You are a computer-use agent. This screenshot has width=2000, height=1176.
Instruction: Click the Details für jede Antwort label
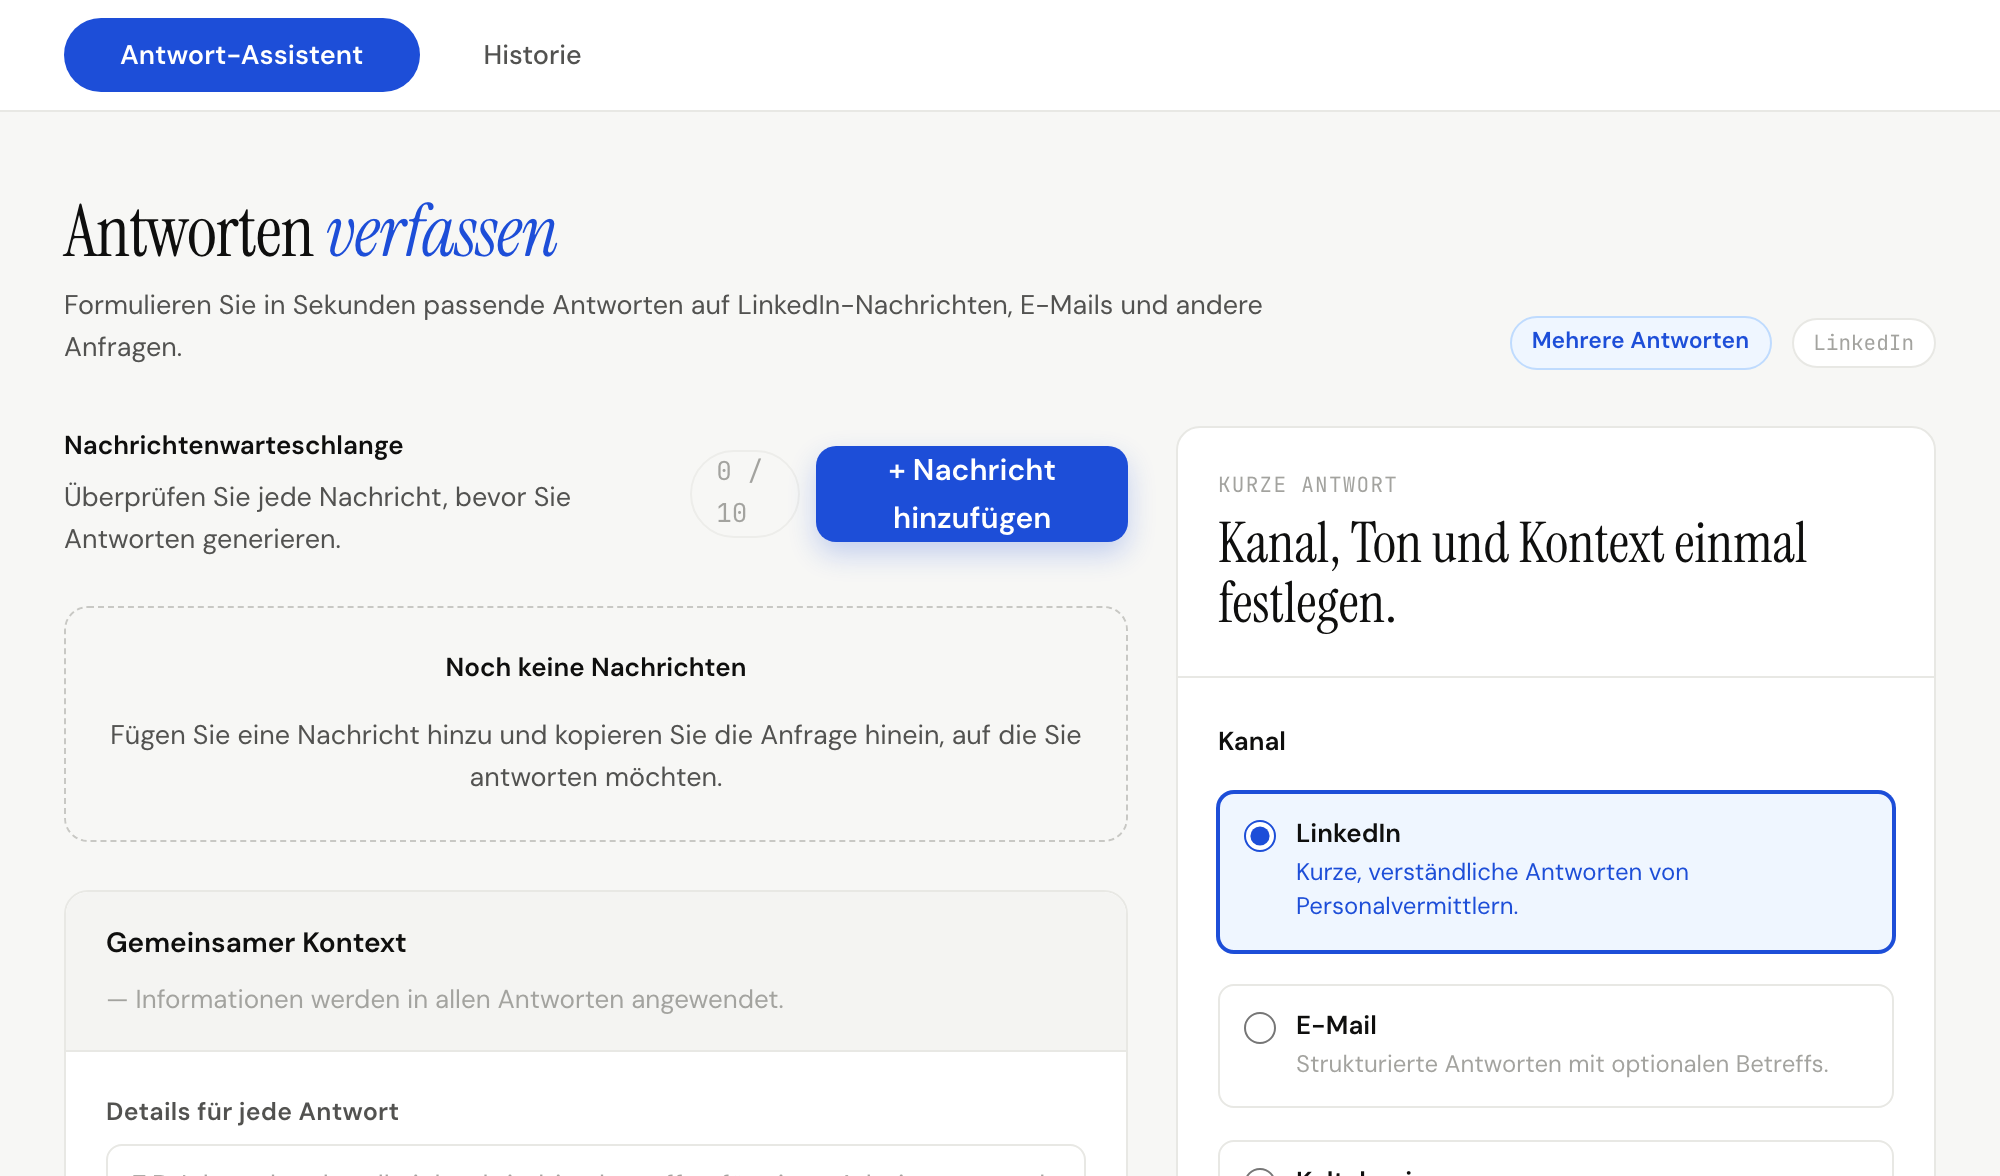(x=252, y=1111)
